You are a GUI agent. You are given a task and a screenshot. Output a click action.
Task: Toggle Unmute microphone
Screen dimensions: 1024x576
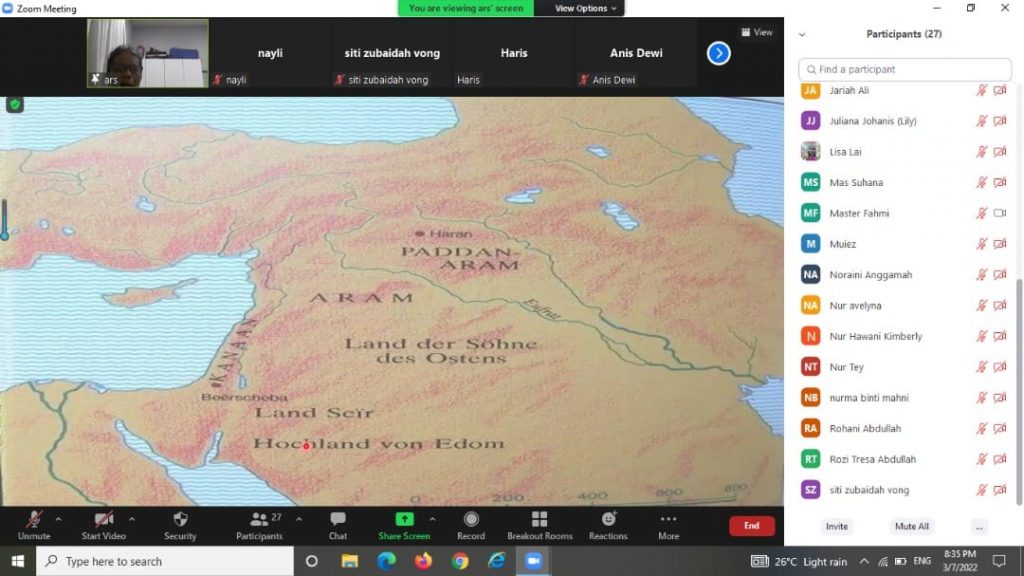[x=34, y=520]
